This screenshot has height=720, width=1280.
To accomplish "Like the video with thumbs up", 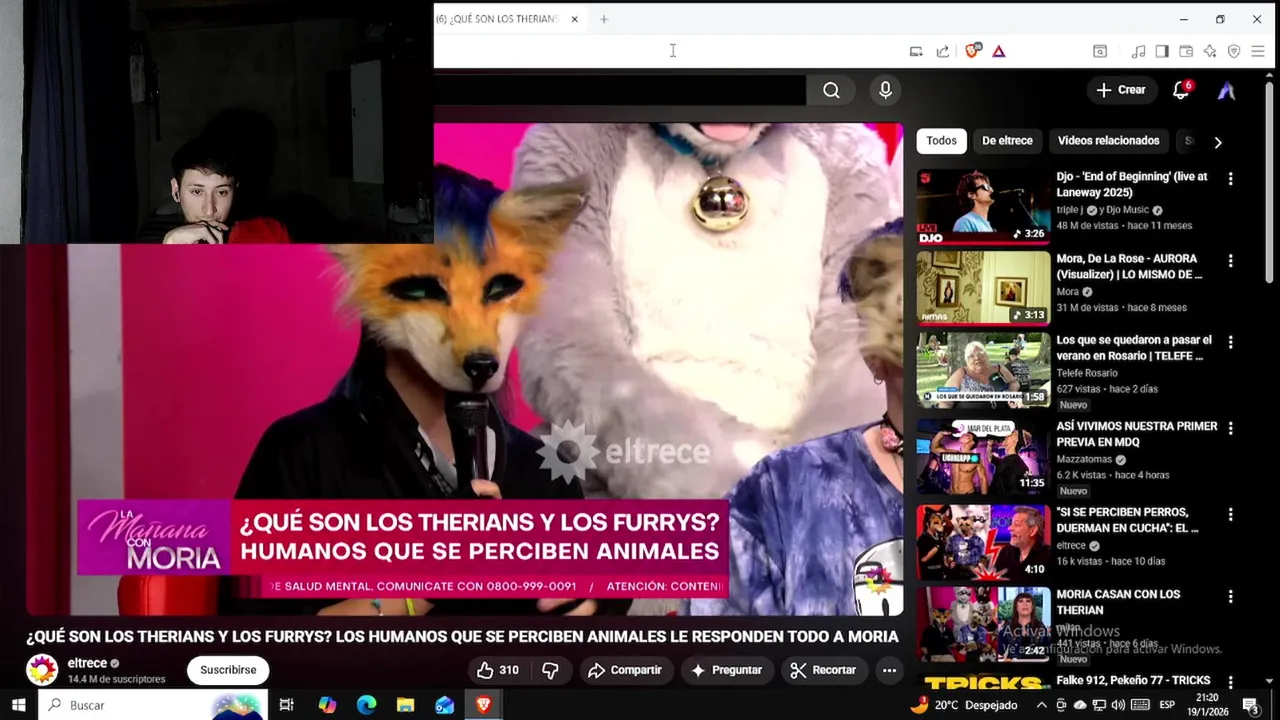I will 497,670.
